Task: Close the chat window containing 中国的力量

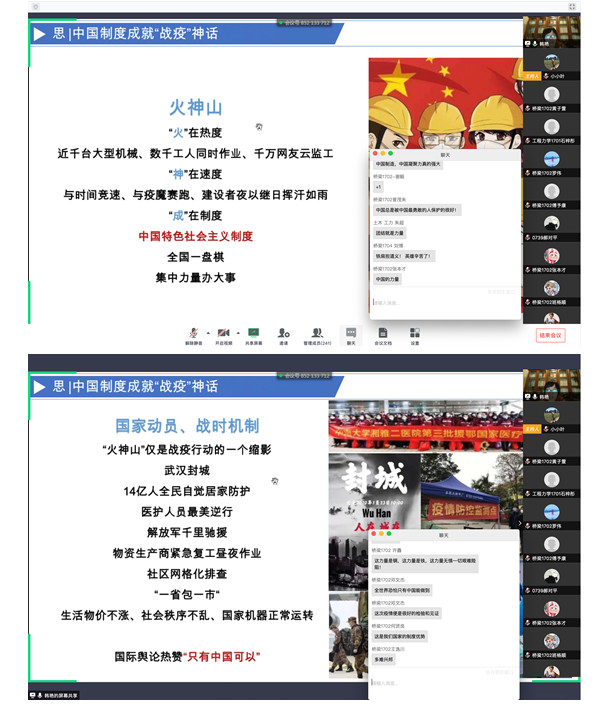Action: [374, 153]
